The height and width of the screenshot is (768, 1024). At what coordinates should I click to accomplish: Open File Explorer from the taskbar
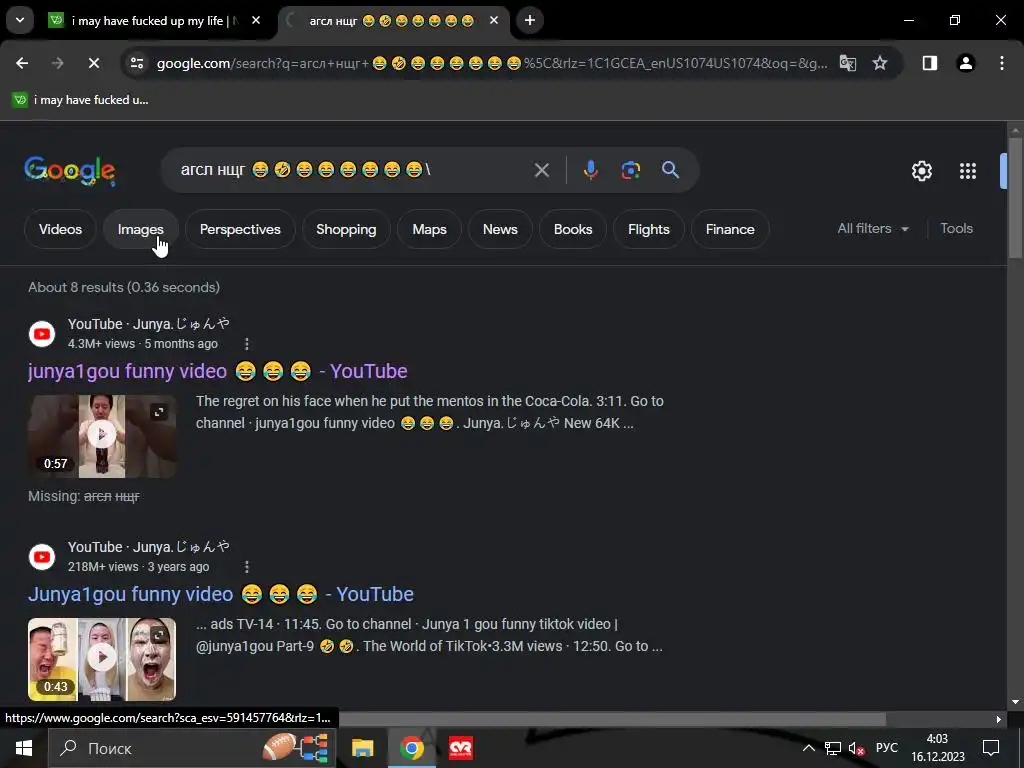(x=362, y=748)
